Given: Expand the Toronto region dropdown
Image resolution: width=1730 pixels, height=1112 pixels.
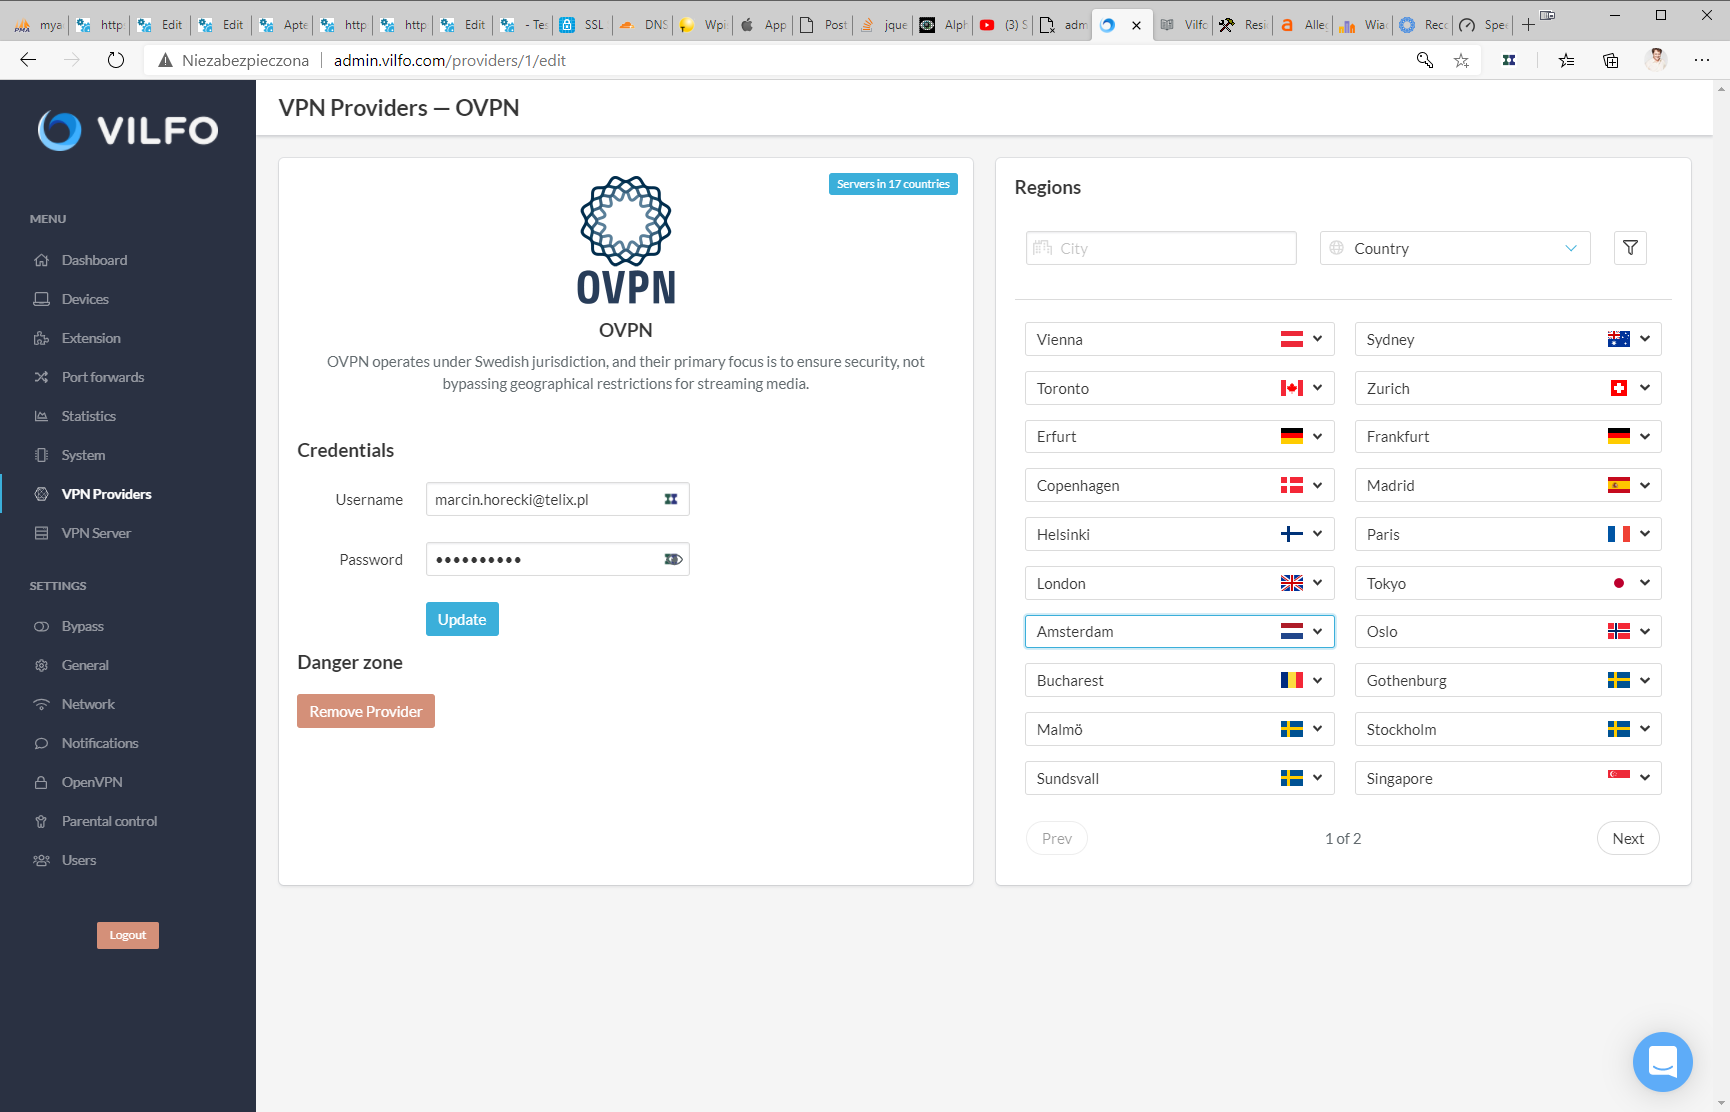Looking at the screenshot, I should (x=1317, y=388).
